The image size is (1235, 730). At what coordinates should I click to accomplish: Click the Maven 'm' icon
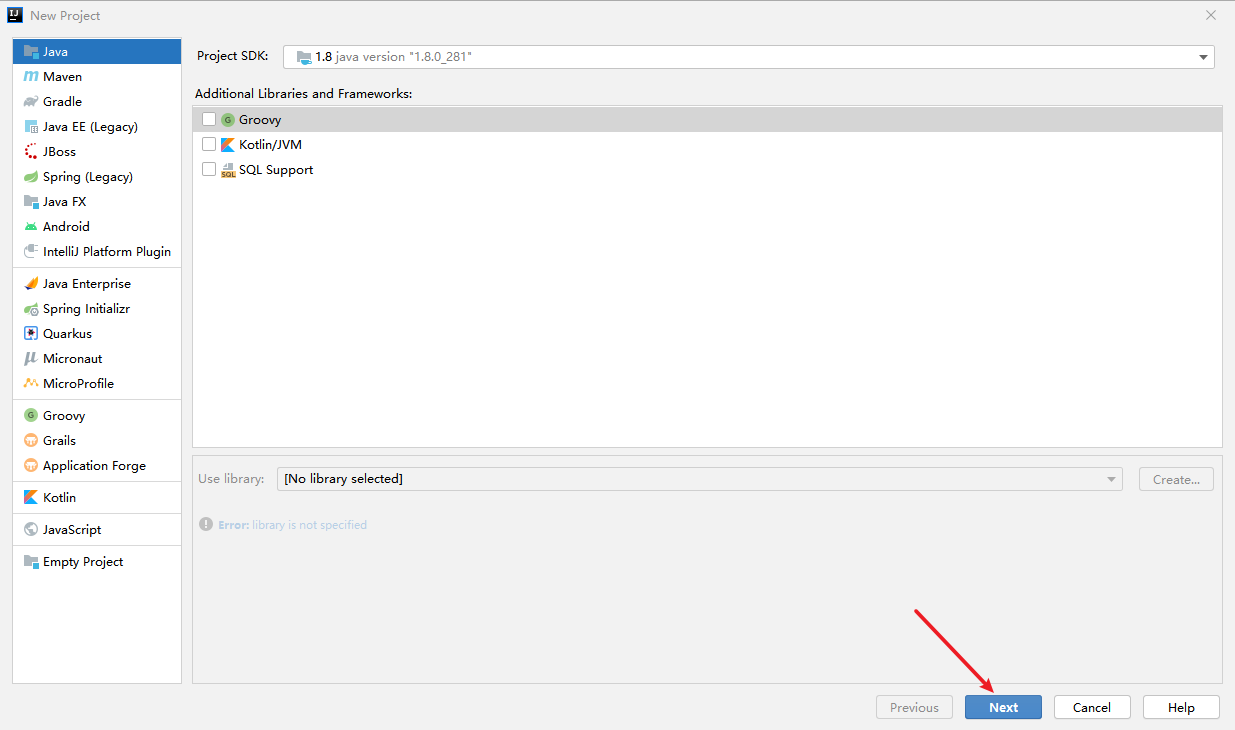point(31,76)
